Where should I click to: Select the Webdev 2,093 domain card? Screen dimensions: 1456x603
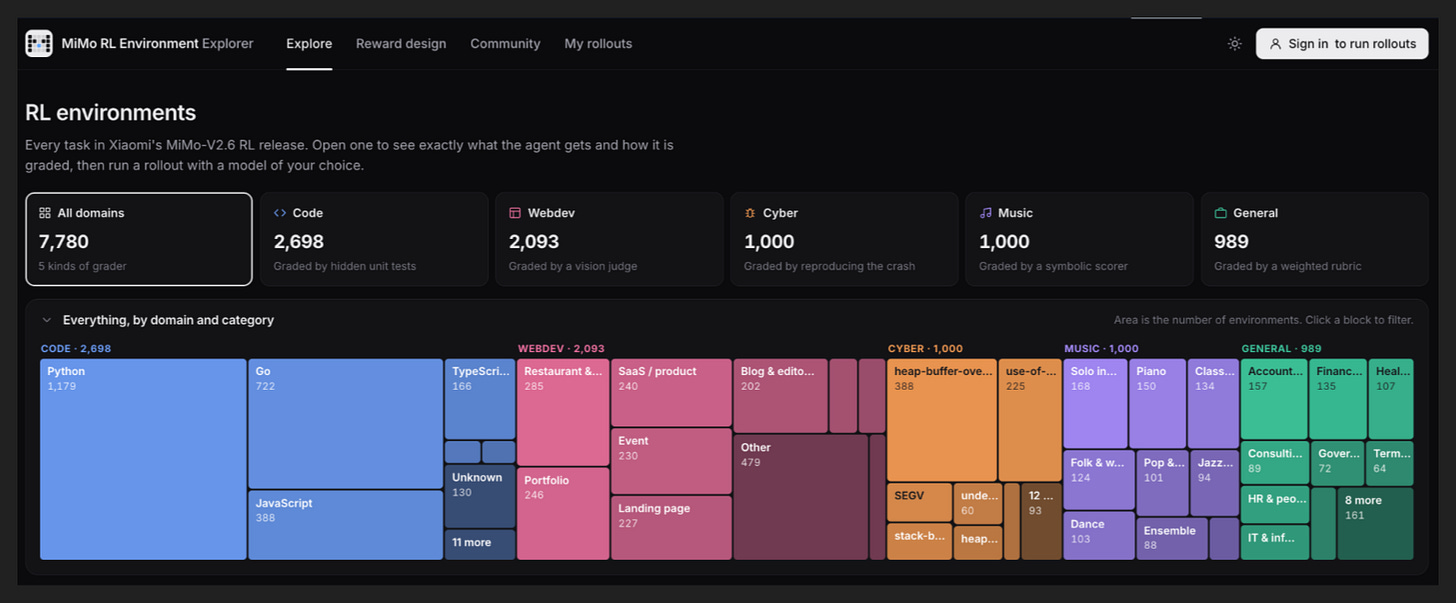click(609, 239)
